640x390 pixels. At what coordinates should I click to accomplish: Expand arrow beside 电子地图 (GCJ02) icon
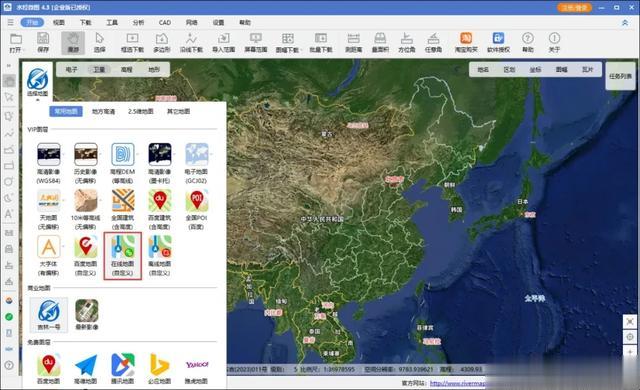pos(211,154)
